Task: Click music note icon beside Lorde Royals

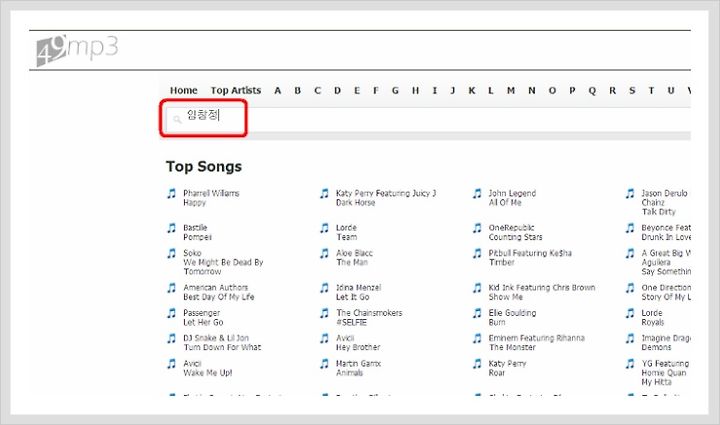Action: (630, 313)
